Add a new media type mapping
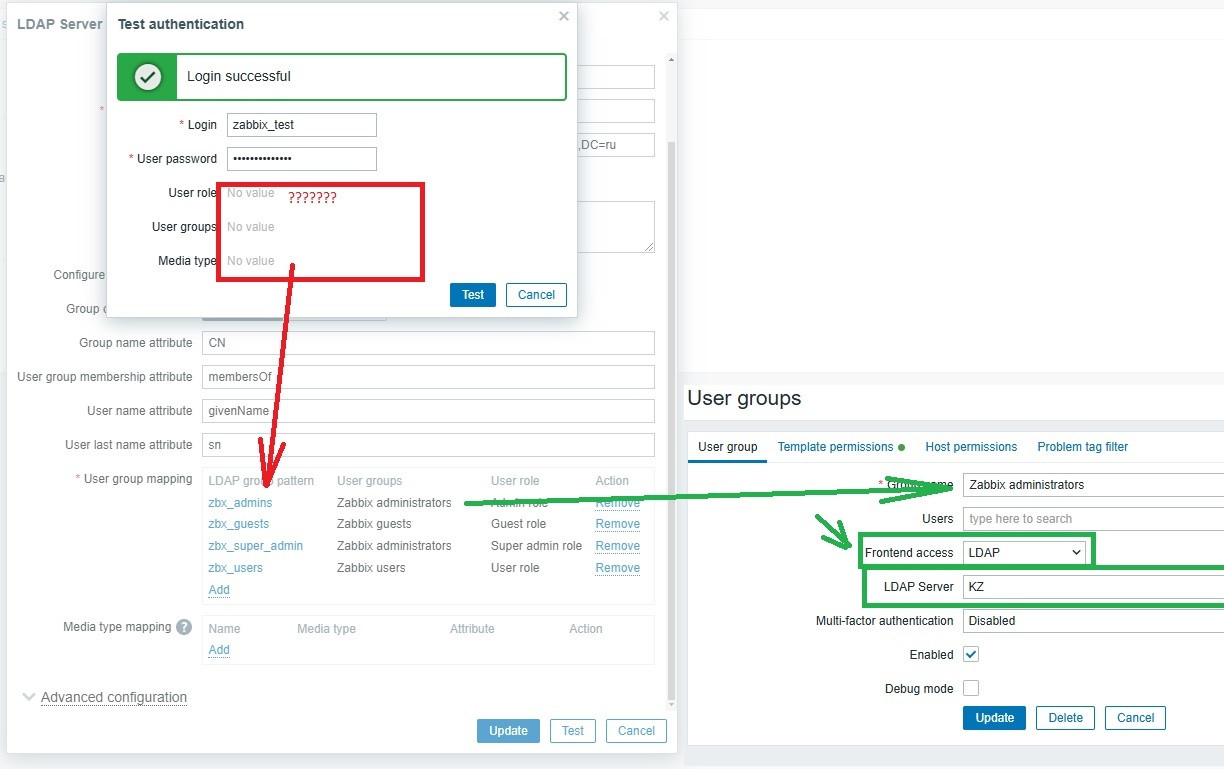 click(x=219, y=650)
